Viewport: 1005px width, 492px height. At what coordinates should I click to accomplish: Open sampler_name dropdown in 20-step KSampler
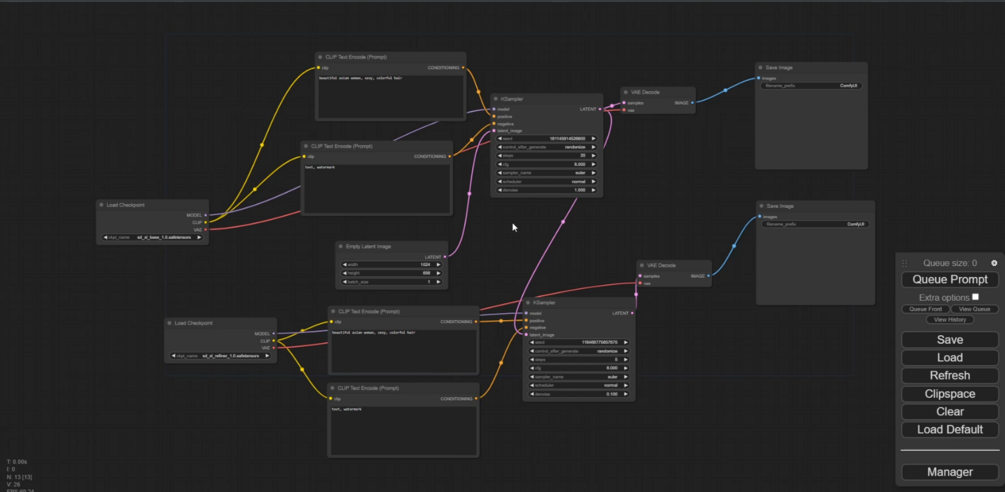547,173
